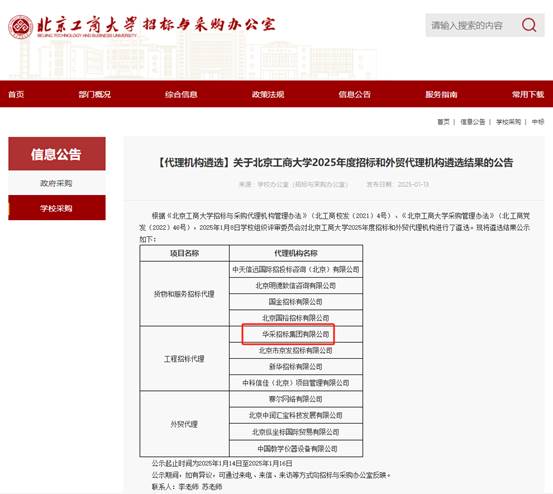Image resolution: width=553 pixels, height=494 pixels.
Task: Focus the search input field
Action: click(x=472, y=25)
